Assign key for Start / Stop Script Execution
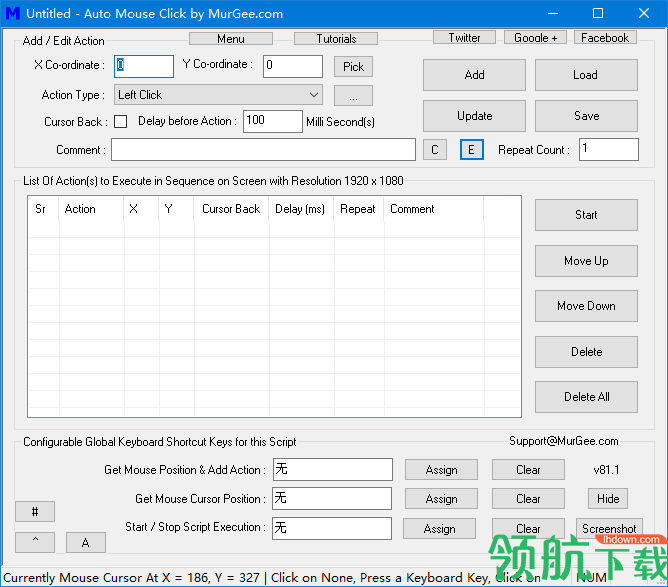668x587 pixels. pos(440,529)
